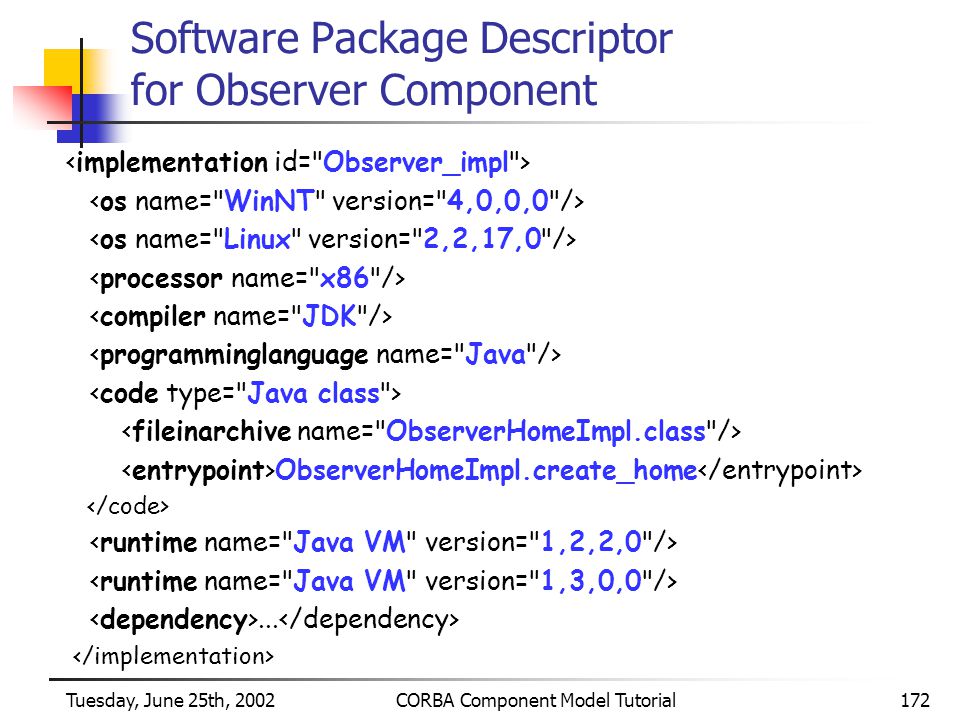Click the closing '</dependency>' tag

click(x=369, y=620)
